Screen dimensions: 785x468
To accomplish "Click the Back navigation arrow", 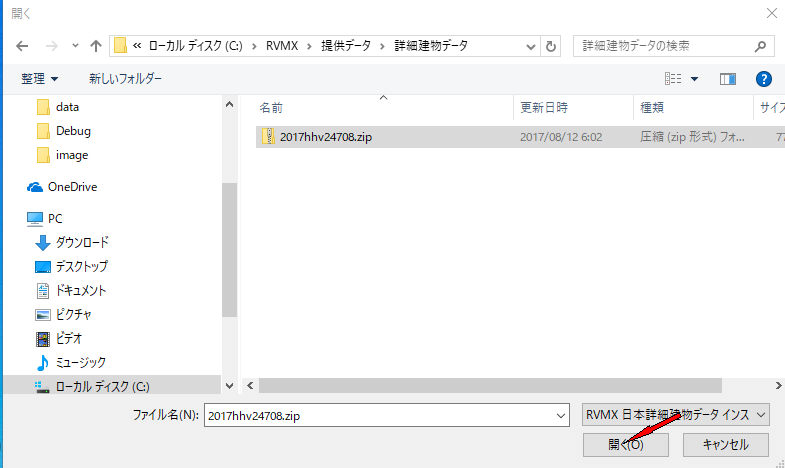I will 22,46.
